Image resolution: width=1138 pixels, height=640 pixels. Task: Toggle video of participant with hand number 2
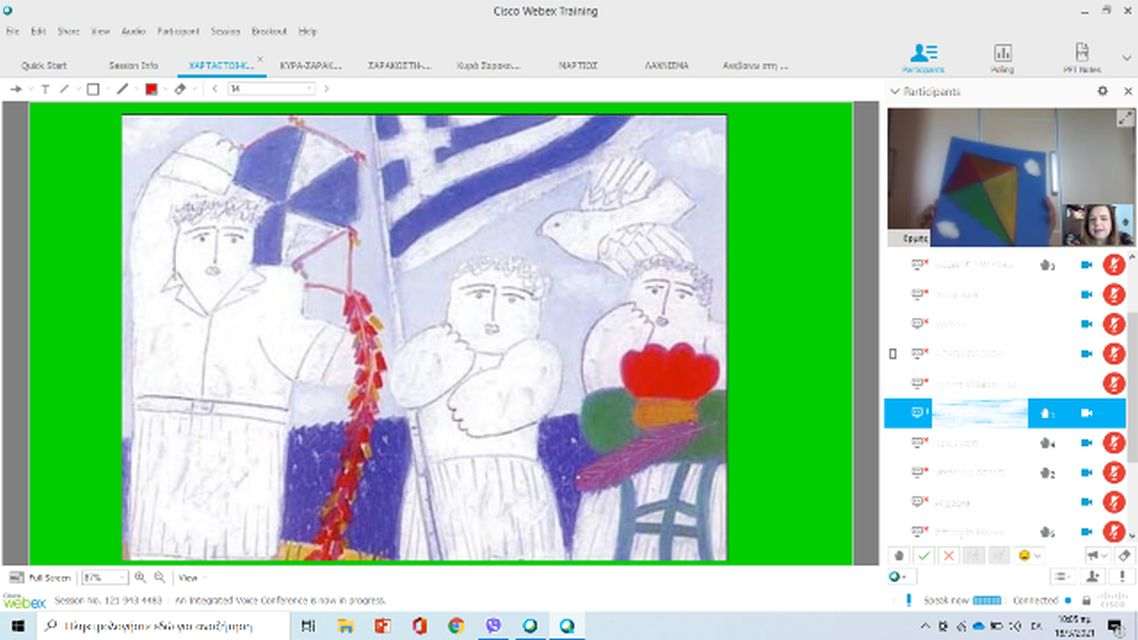click(1086, 472)
